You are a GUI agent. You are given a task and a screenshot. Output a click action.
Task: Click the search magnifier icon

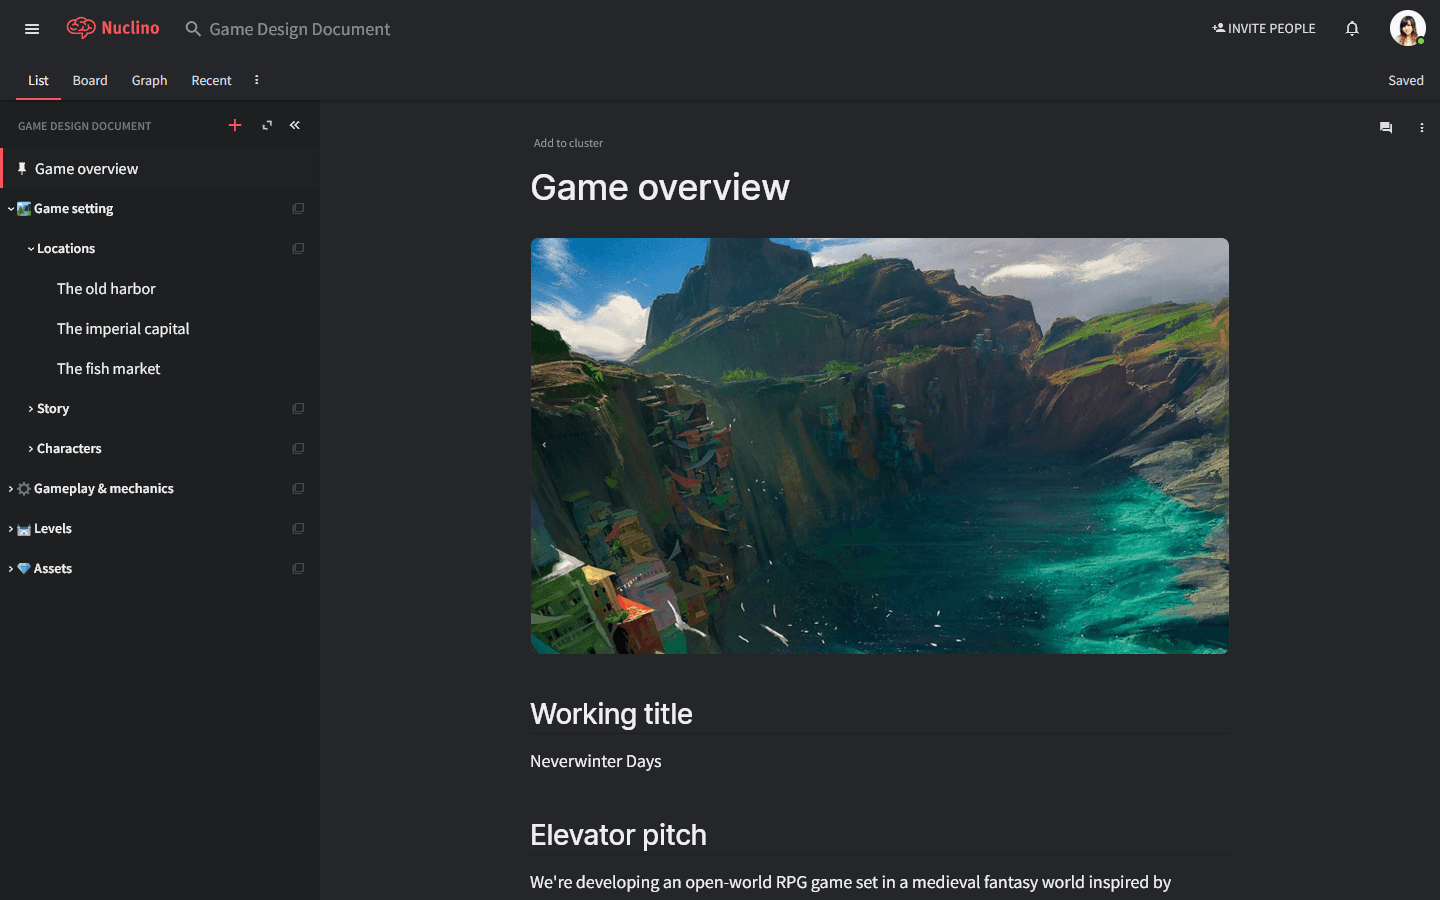pyautogui.click(x=192, y=29)
